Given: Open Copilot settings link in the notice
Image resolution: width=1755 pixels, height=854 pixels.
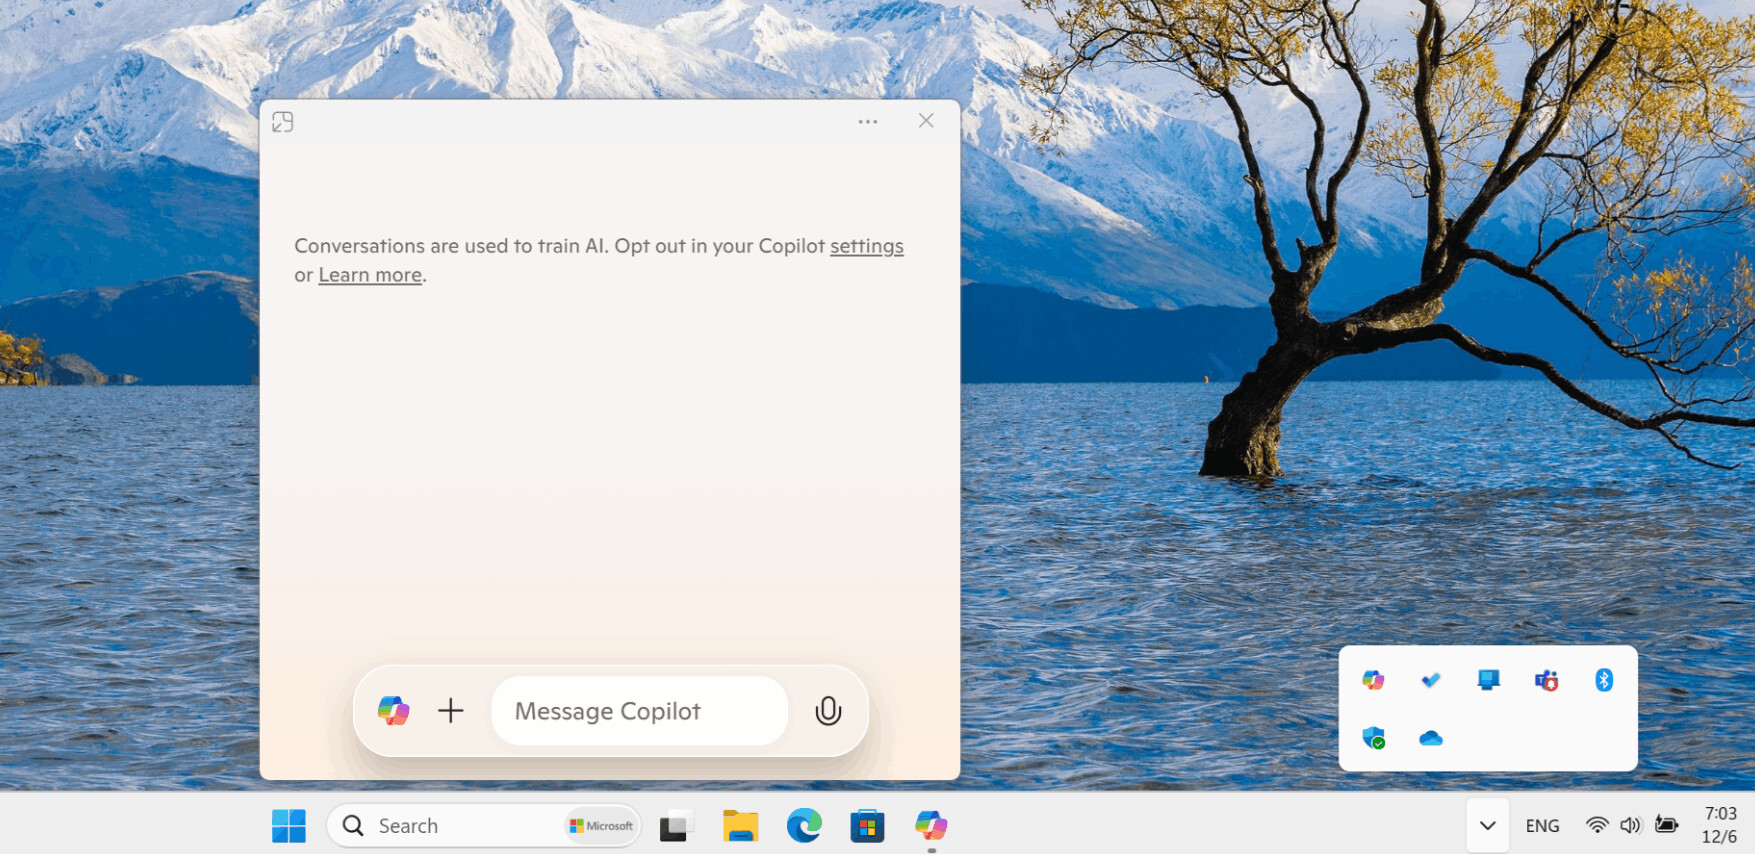Looking at the screenshot, I should (x=866, y=246).
